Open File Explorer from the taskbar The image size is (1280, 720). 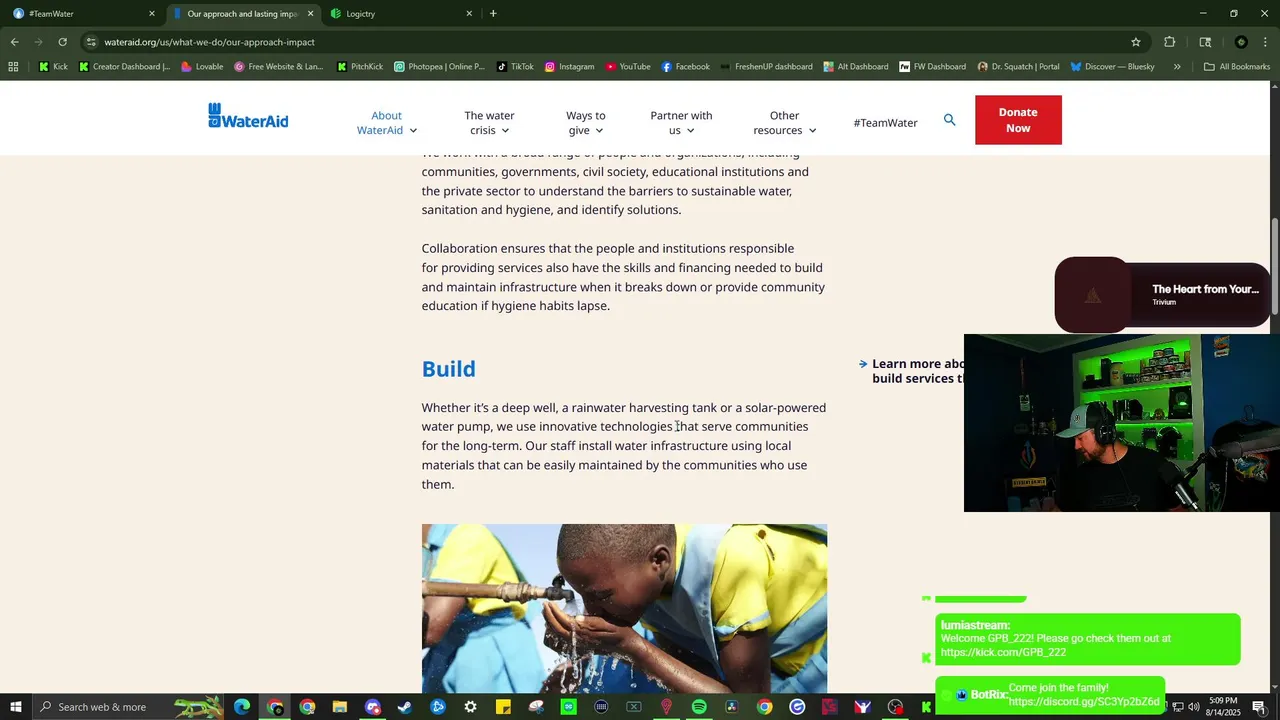point(339,707)
